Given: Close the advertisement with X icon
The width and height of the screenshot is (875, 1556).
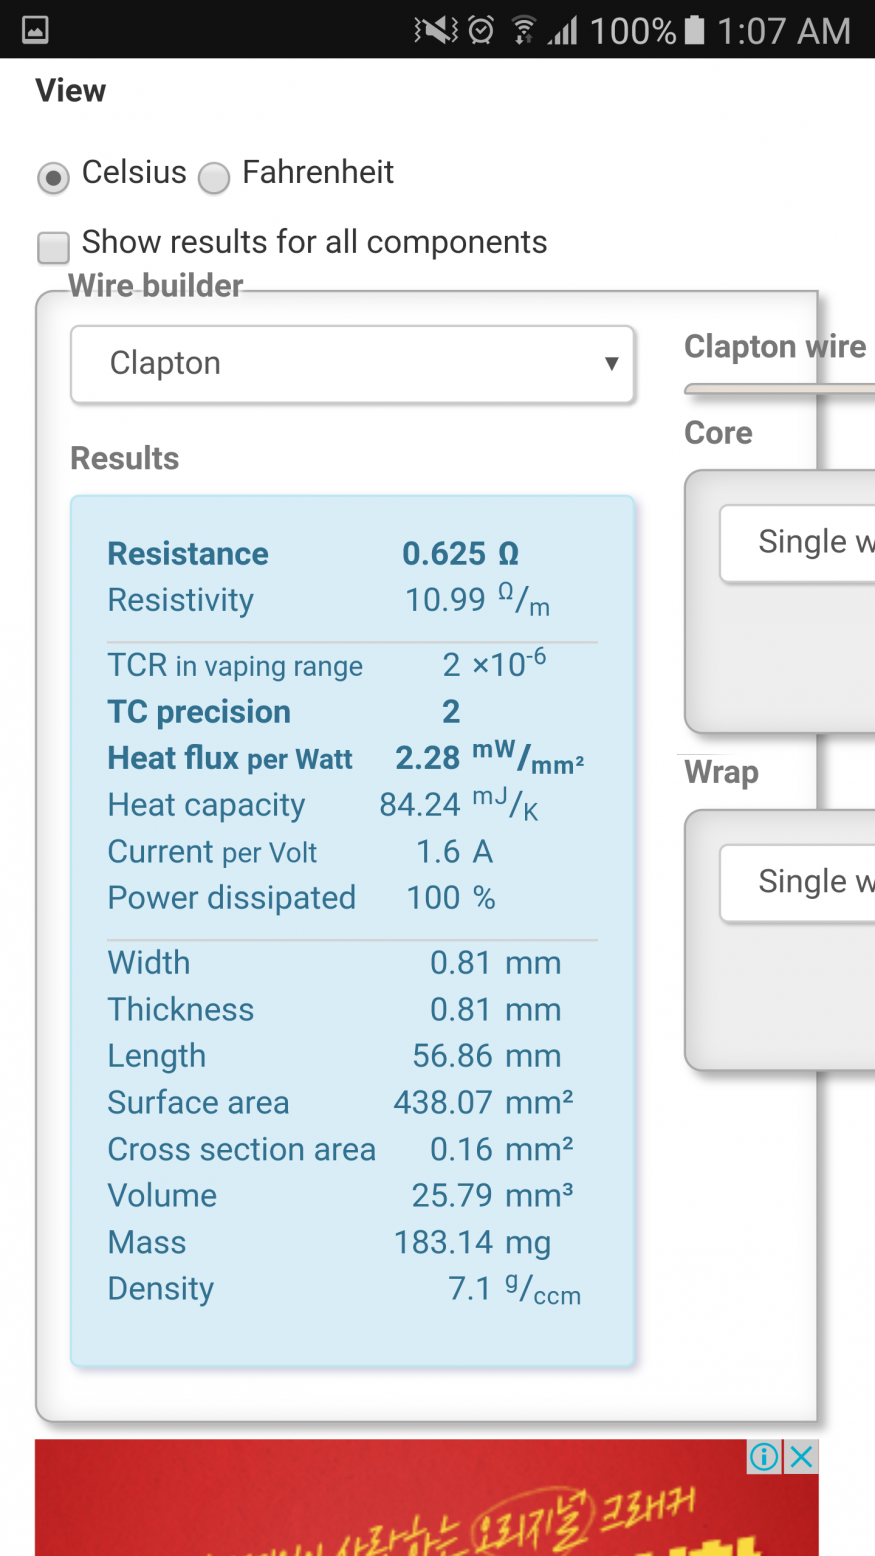Looking at the screenshot, I should click(801, 1457).
